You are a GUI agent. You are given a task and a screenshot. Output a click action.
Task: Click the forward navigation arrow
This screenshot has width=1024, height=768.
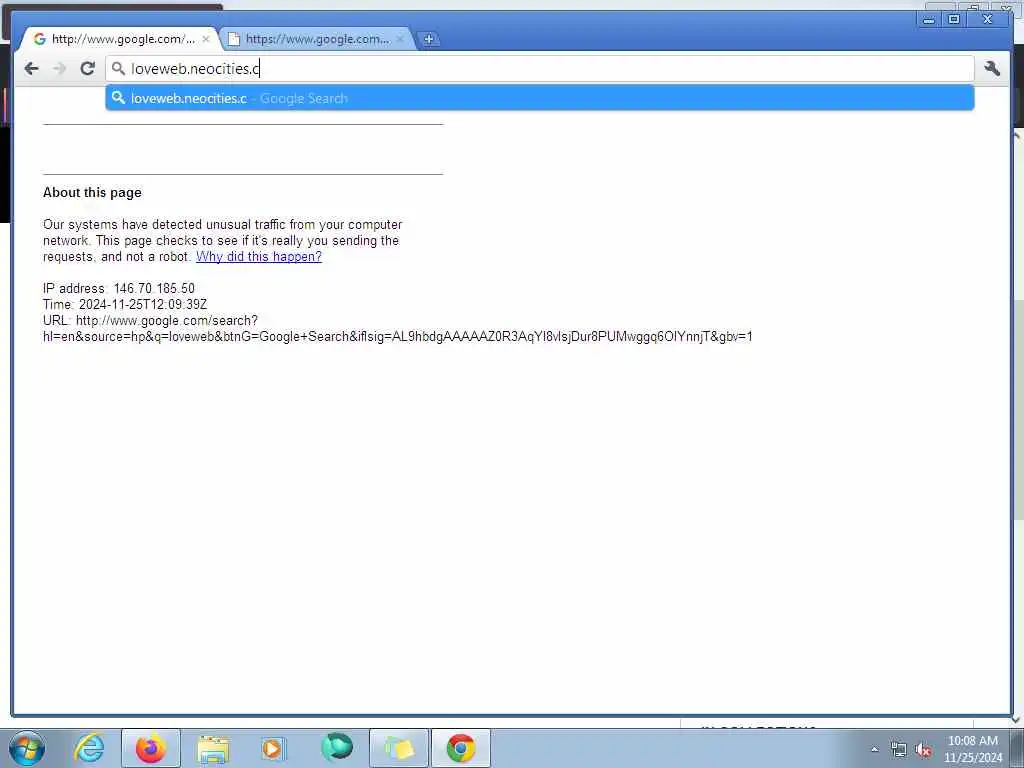pyautogui.click(x=59, y=69)
